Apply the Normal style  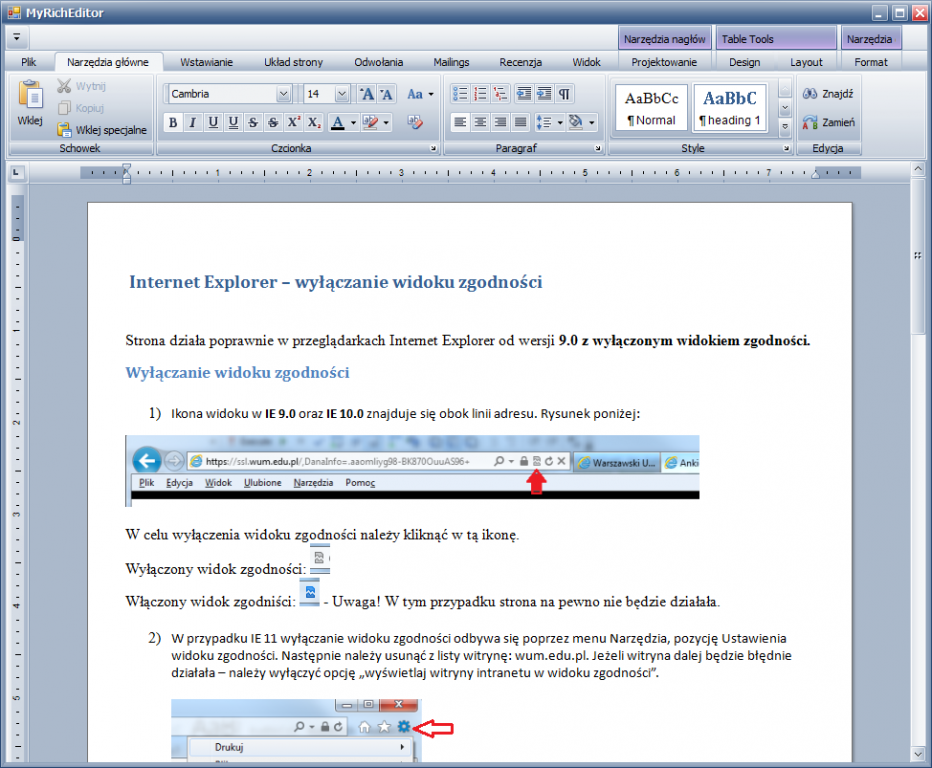coord(651,107)
